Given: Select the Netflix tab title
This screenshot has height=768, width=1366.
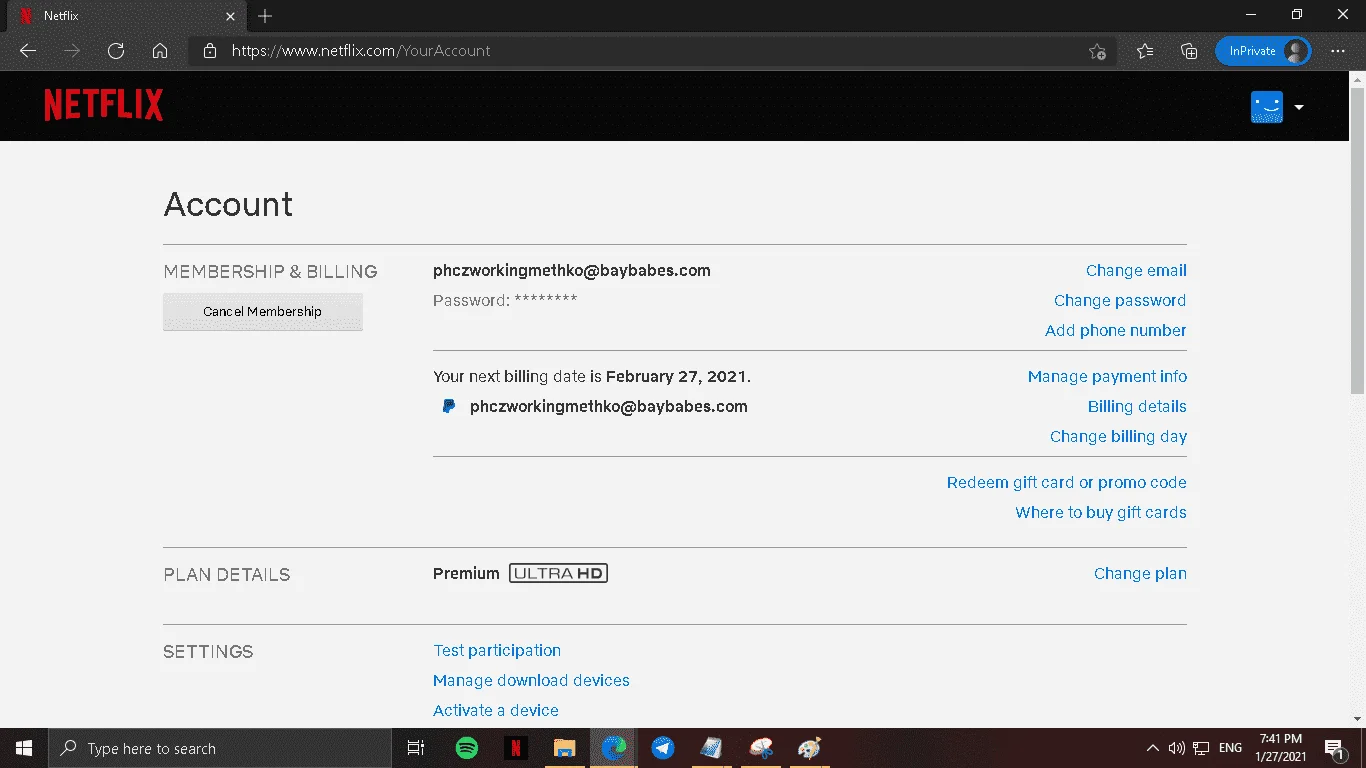Looking at the screenshot, I should [61, 16].
